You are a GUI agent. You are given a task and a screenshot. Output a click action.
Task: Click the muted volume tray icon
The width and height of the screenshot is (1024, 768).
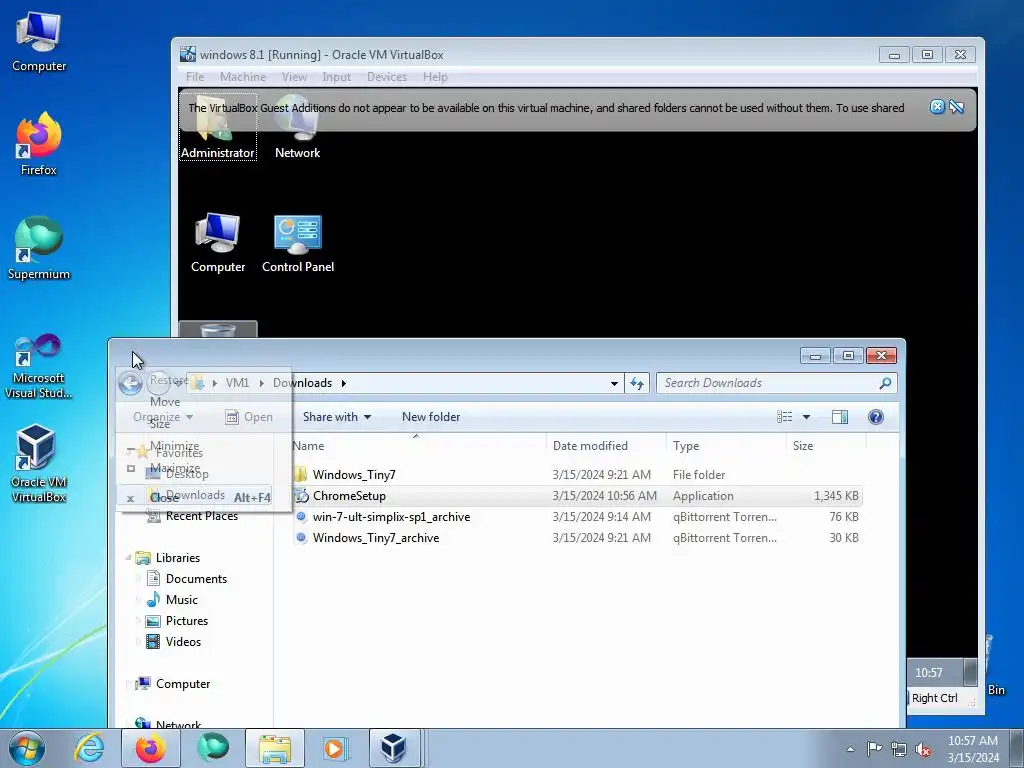923,749
